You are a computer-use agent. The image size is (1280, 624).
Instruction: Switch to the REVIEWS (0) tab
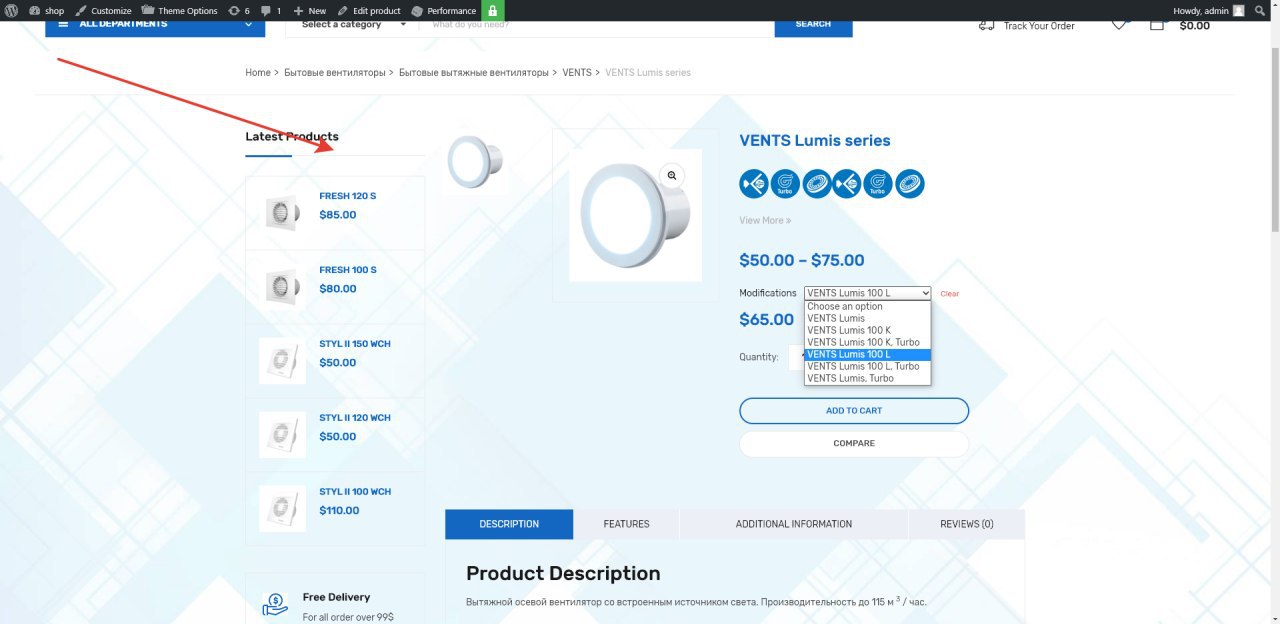pos(967,524)
